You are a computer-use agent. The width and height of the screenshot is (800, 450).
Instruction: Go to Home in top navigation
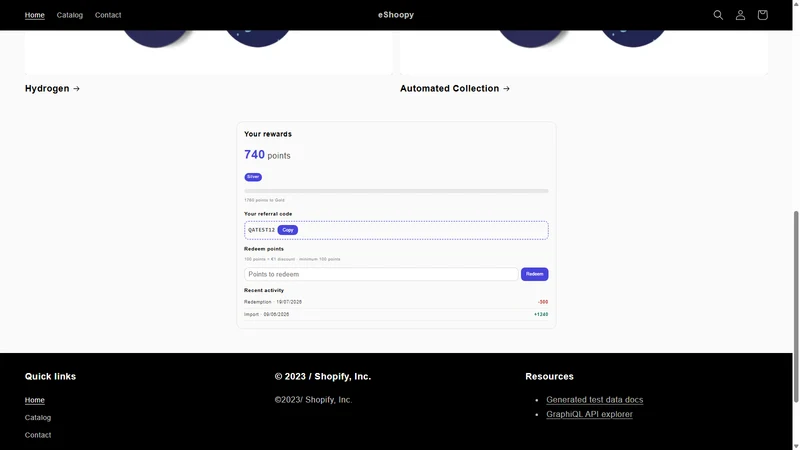click(35, 15)
